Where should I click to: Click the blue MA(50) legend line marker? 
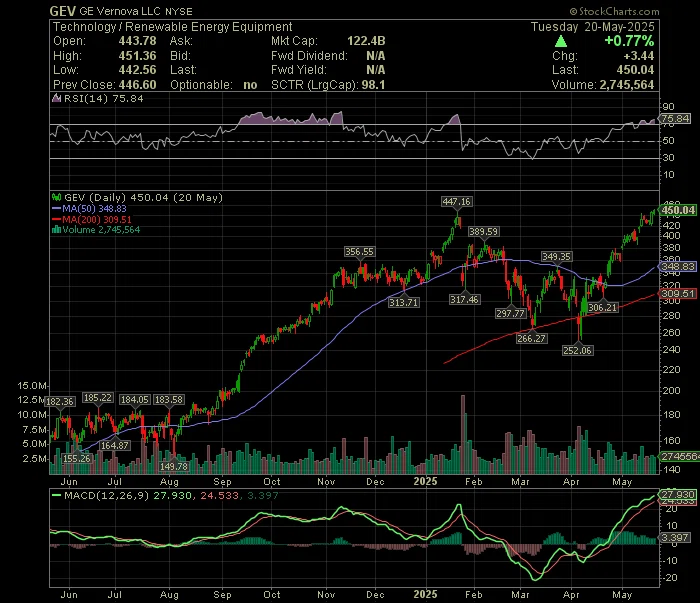tap(56, 208)
